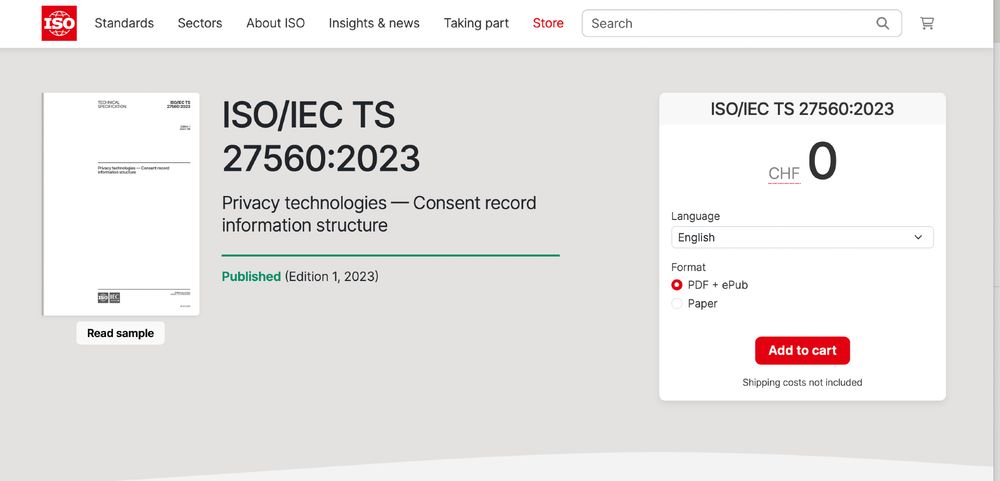Open the Sectors menu
Screen dimensions: 1000x481
click(200, 23)
